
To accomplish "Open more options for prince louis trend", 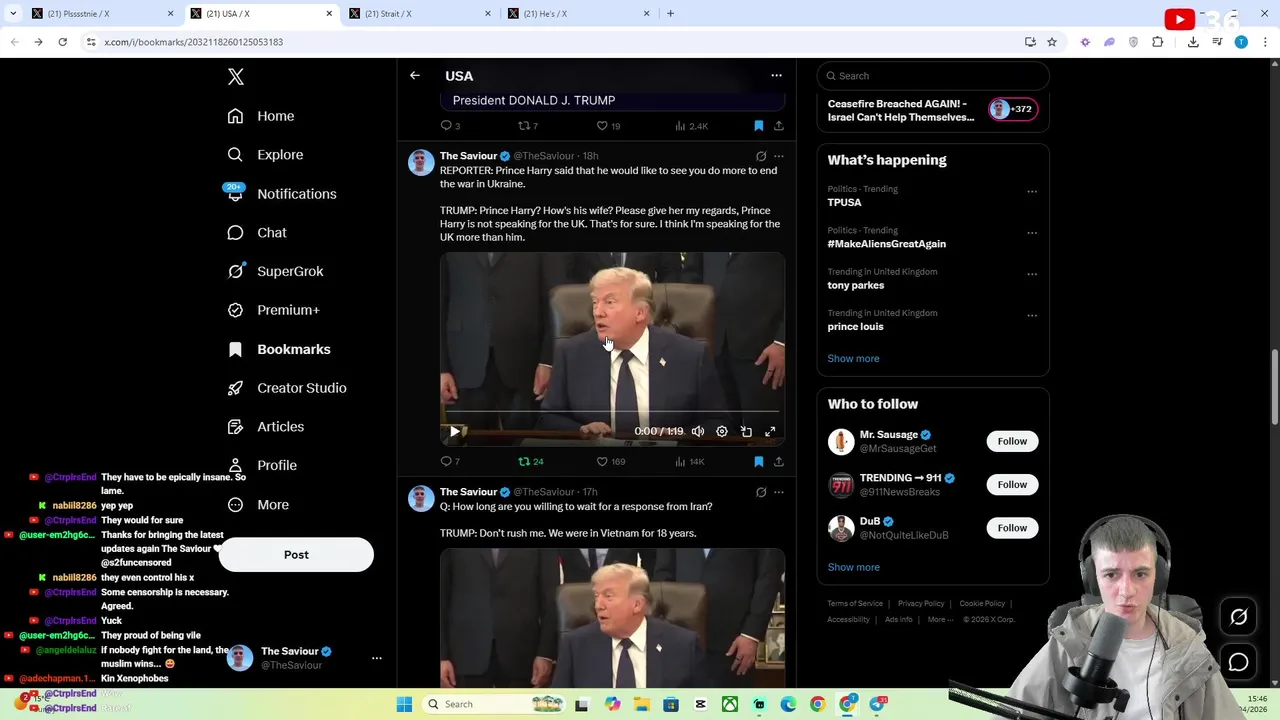I will 1032,316.
